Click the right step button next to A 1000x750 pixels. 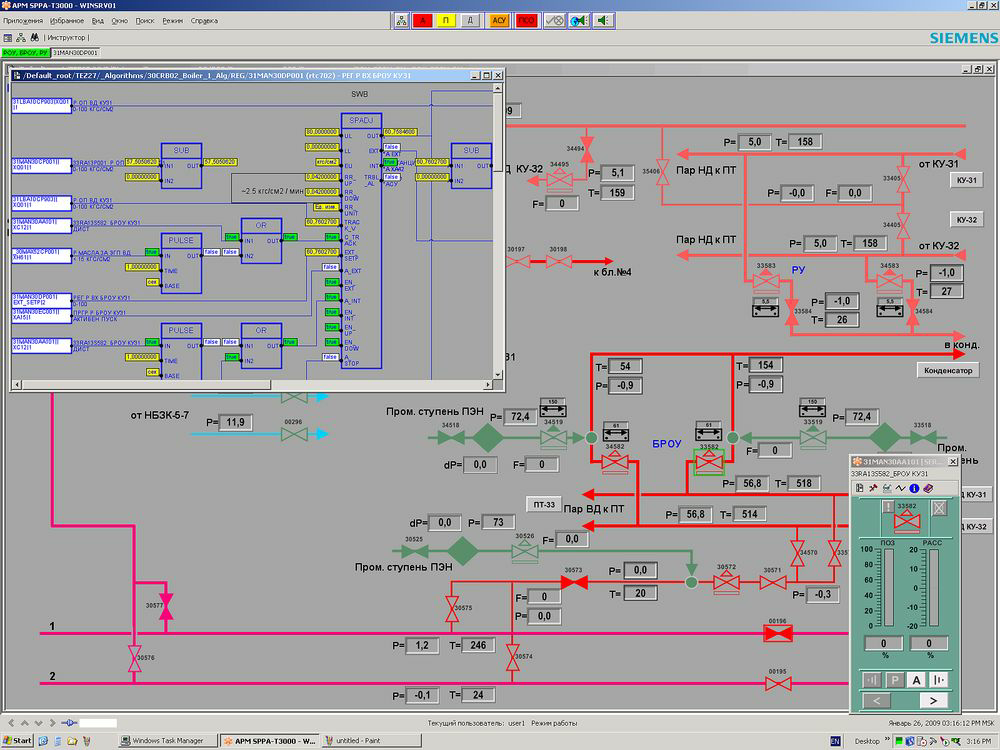point(938,680)
